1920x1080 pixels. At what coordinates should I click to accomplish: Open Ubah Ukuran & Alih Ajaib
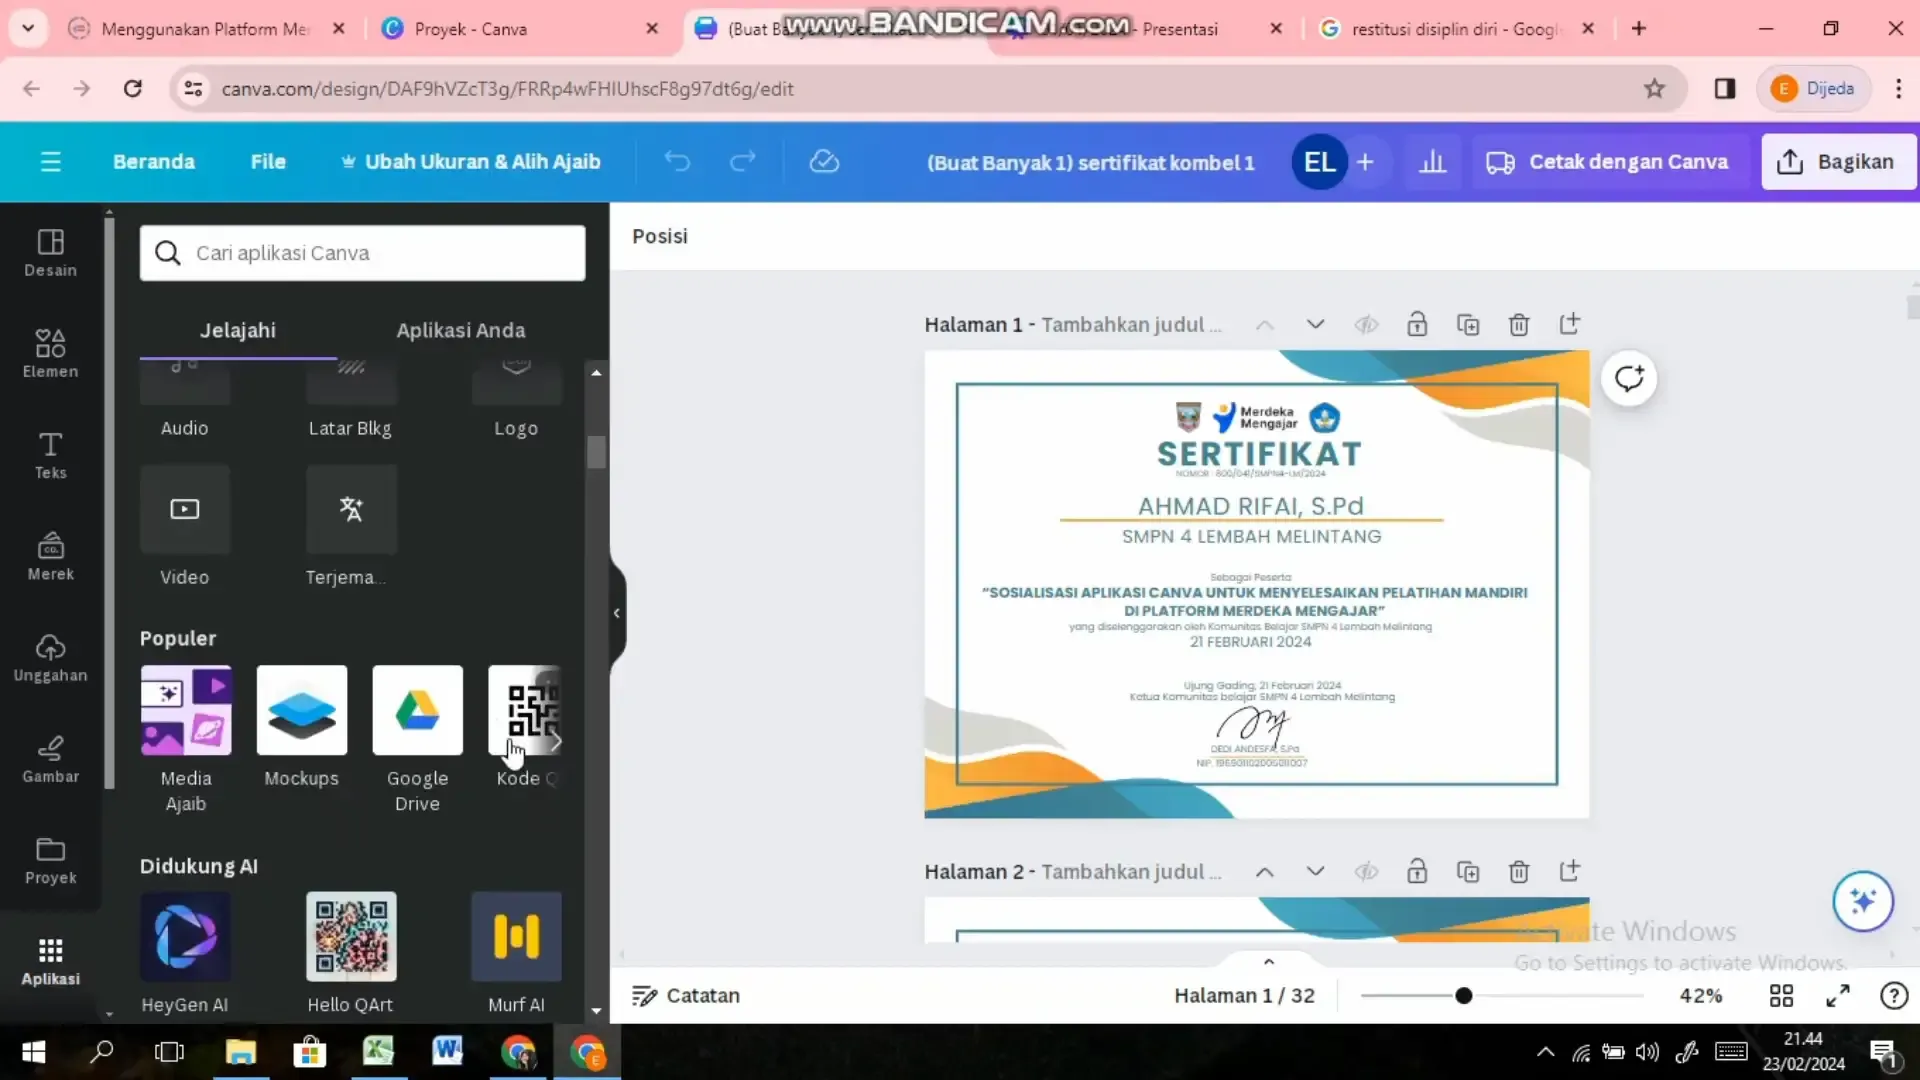pyautogui.click(x=470, y=161)
